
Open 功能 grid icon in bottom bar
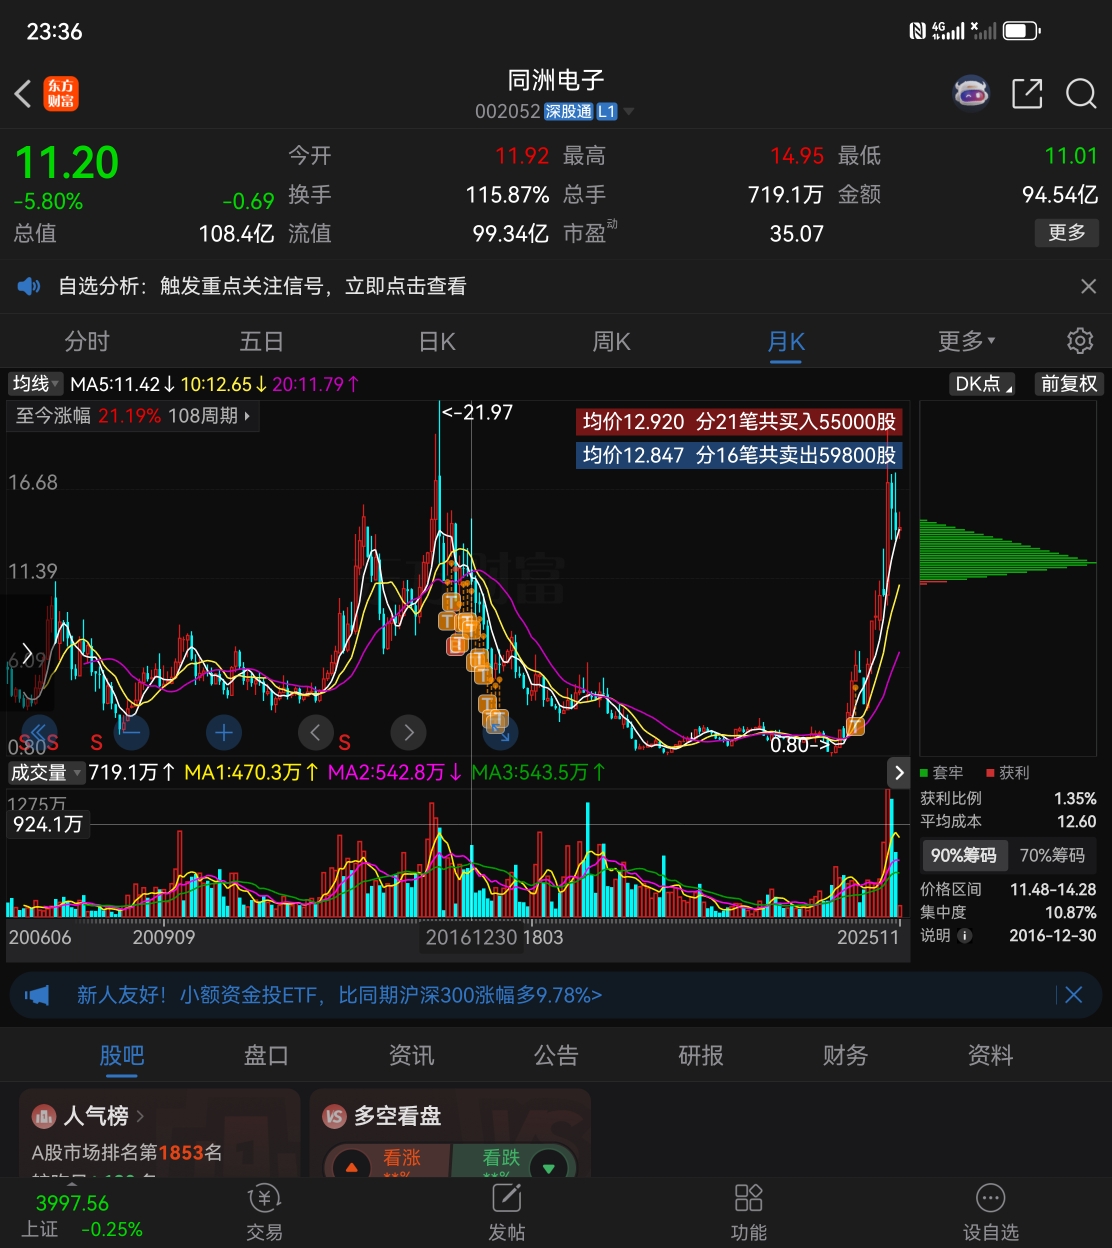pyautogui.click(x=749, y=1212)
